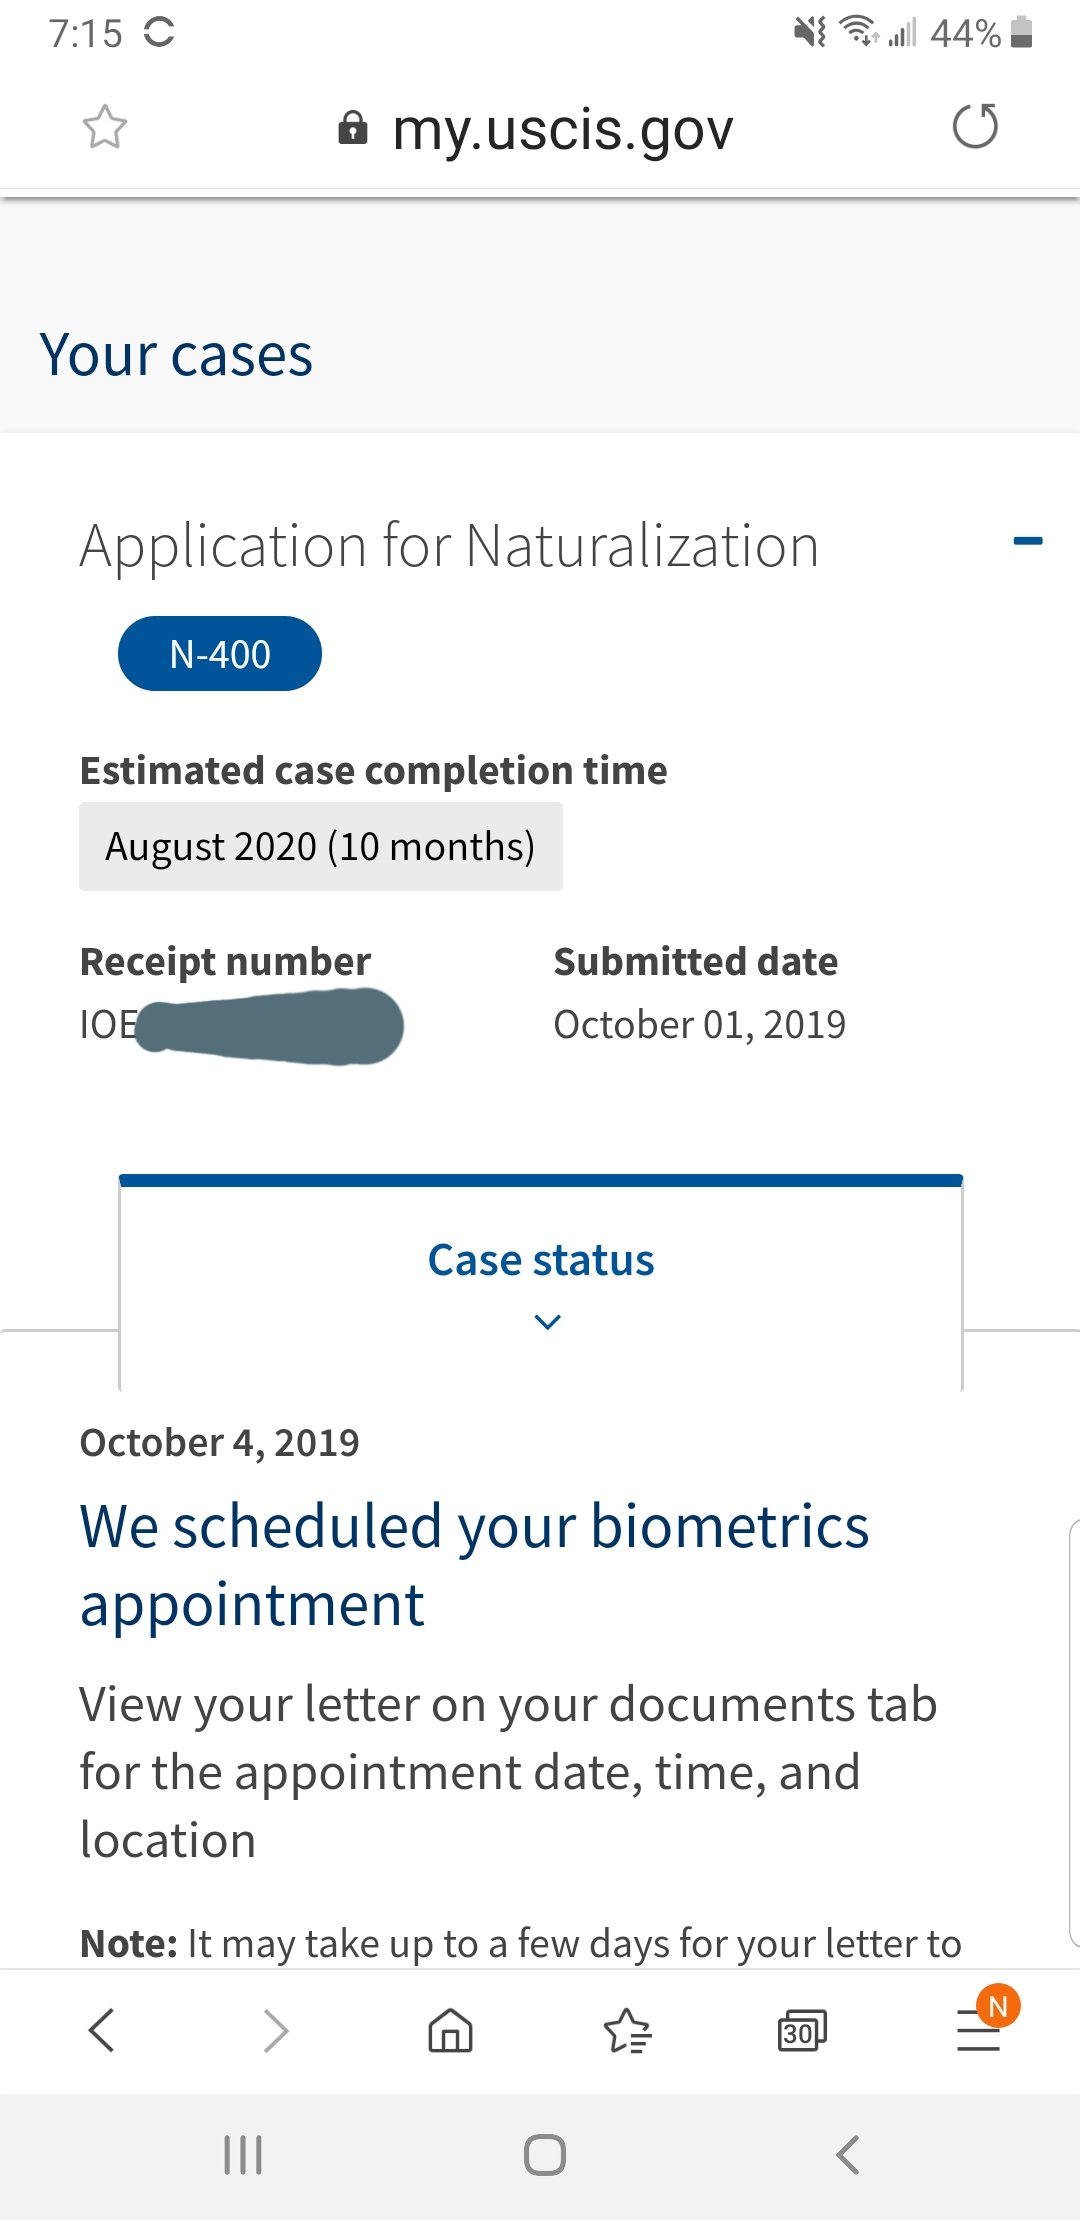Open Android recent apps

tap(243, 2155)
